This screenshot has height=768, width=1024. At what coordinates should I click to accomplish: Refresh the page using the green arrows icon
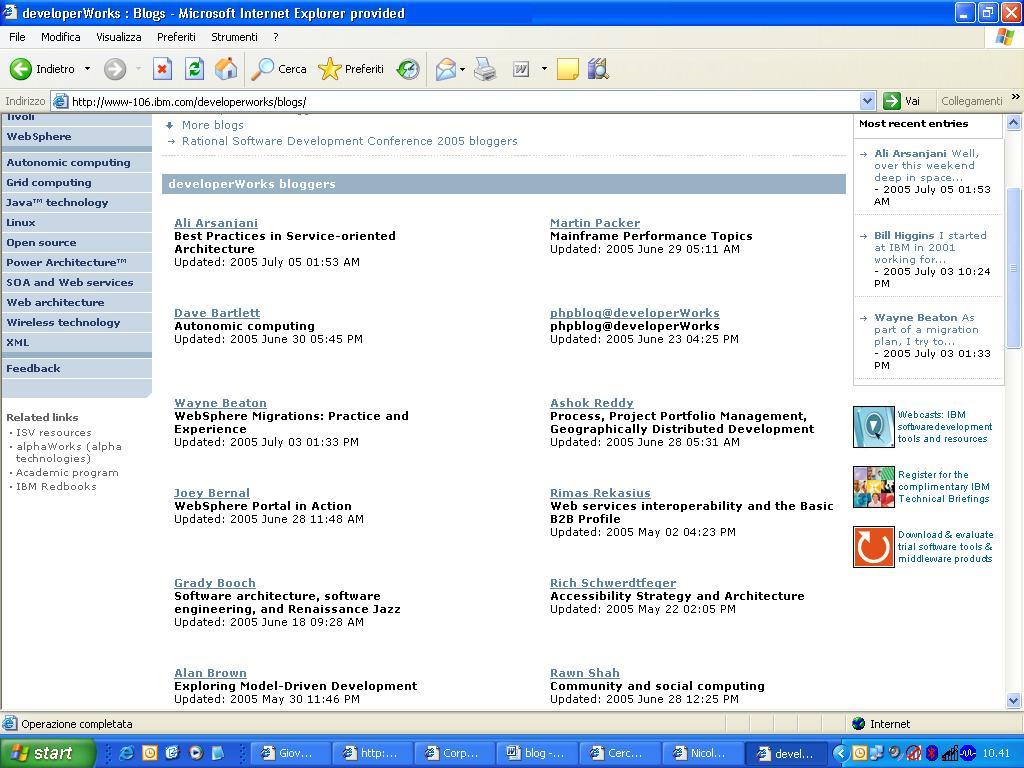tap(194, 69)
